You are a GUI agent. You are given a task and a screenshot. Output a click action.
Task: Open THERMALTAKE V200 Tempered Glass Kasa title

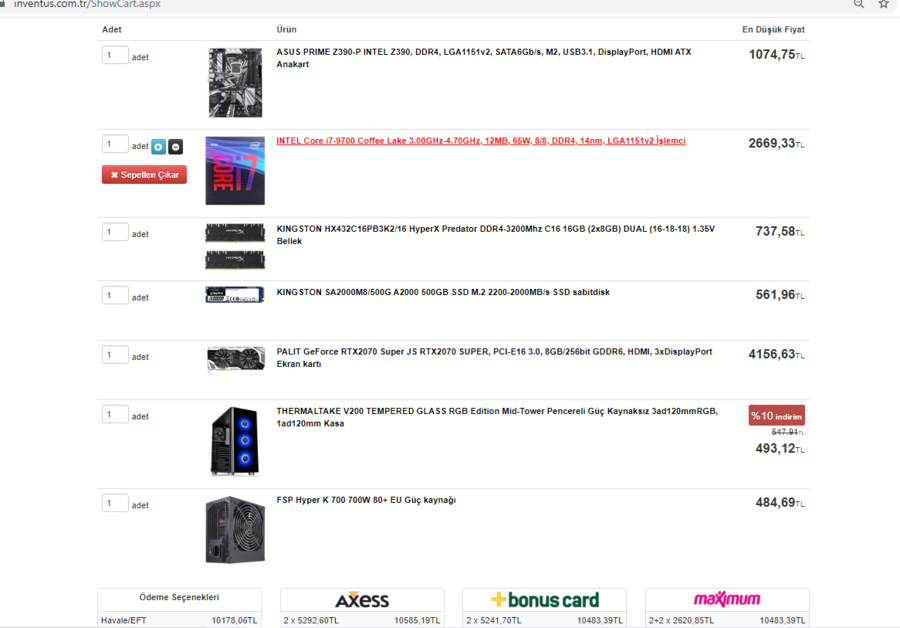click(x=497, y=417)
